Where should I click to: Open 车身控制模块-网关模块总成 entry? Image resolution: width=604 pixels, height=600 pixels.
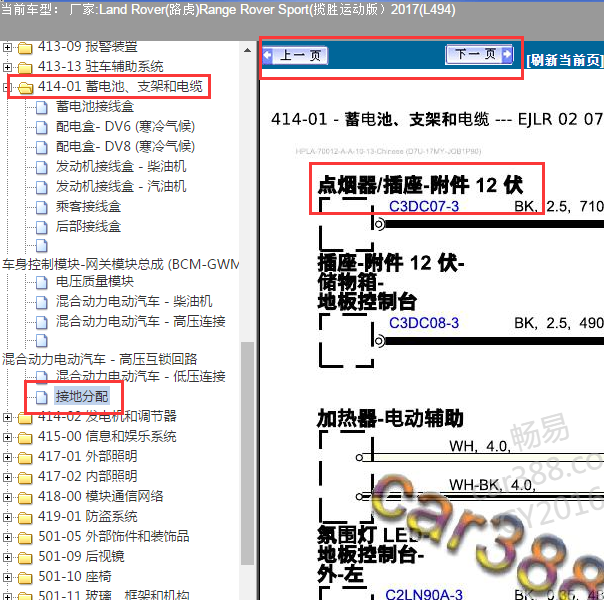[121, 265]
